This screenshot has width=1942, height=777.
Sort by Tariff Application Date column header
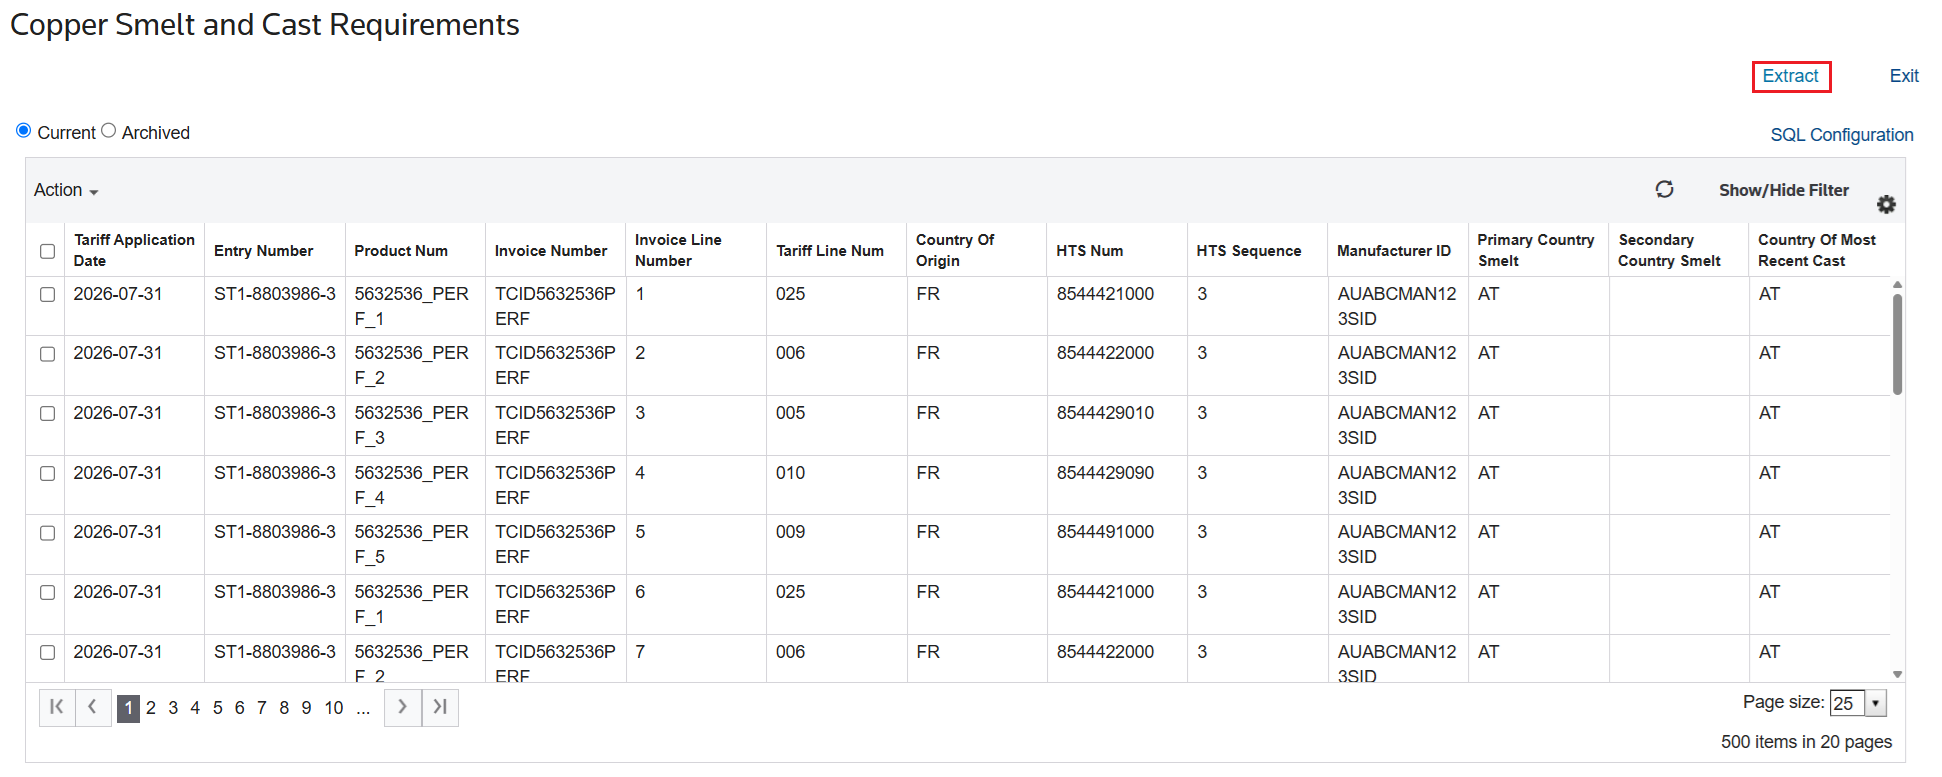(x=134, y=250)
